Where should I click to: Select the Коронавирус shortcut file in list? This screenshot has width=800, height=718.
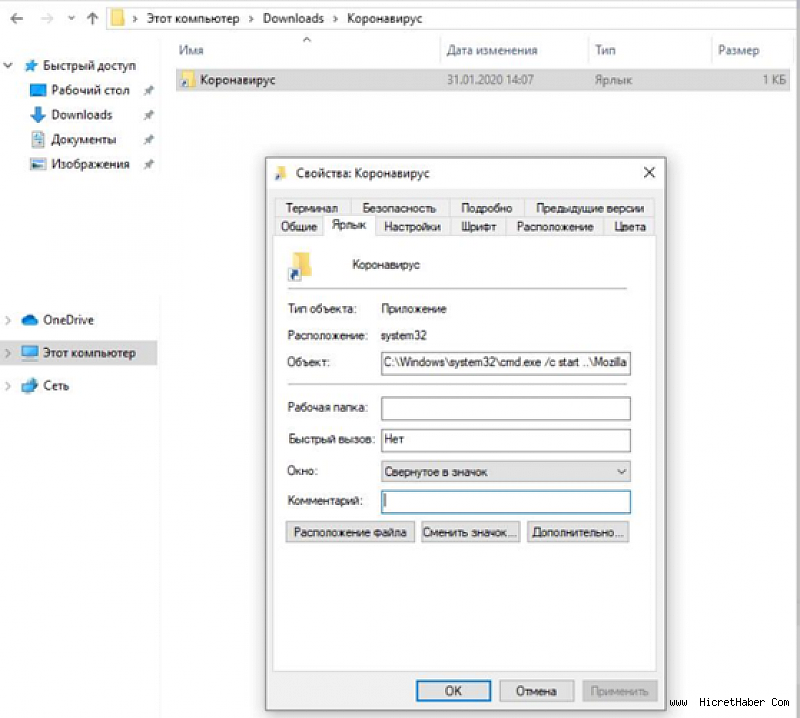coord(237,80)
